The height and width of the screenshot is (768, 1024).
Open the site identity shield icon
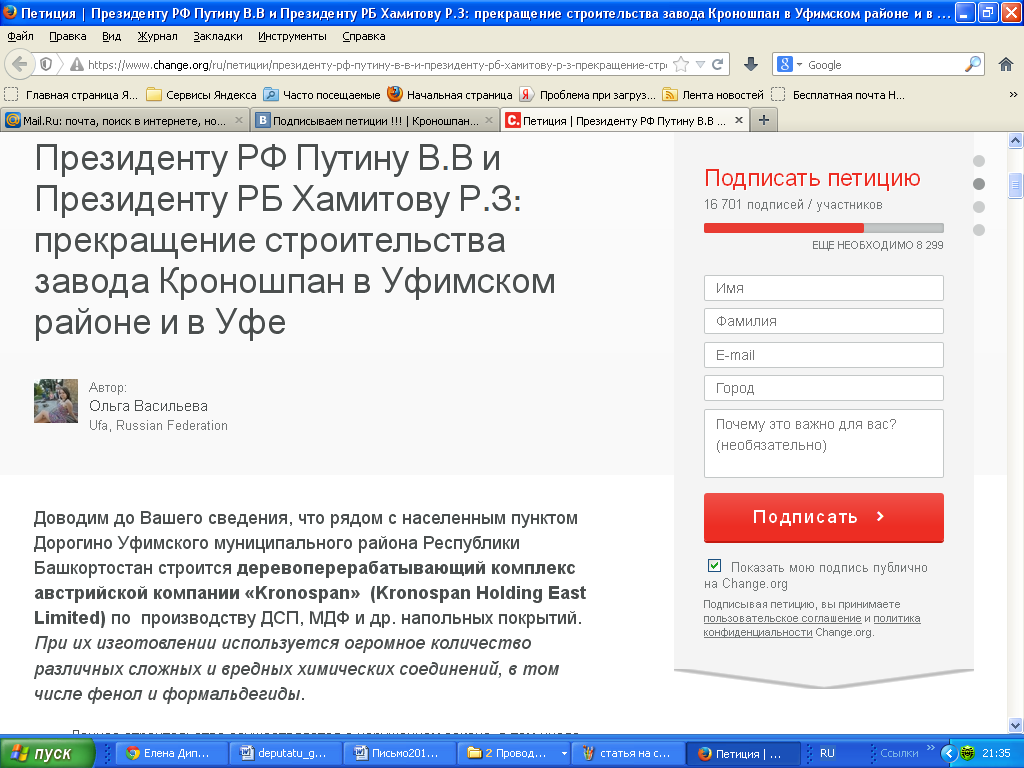coord(46,64)
